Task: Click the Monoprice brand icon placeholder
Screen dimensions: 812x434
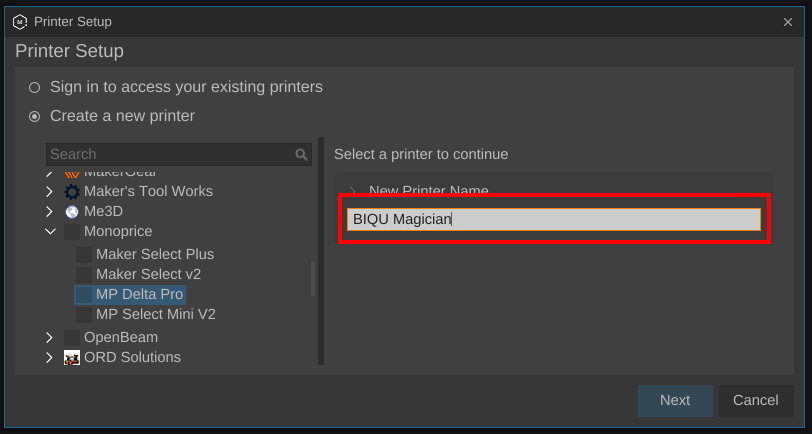Action: [x=72, y=232]
